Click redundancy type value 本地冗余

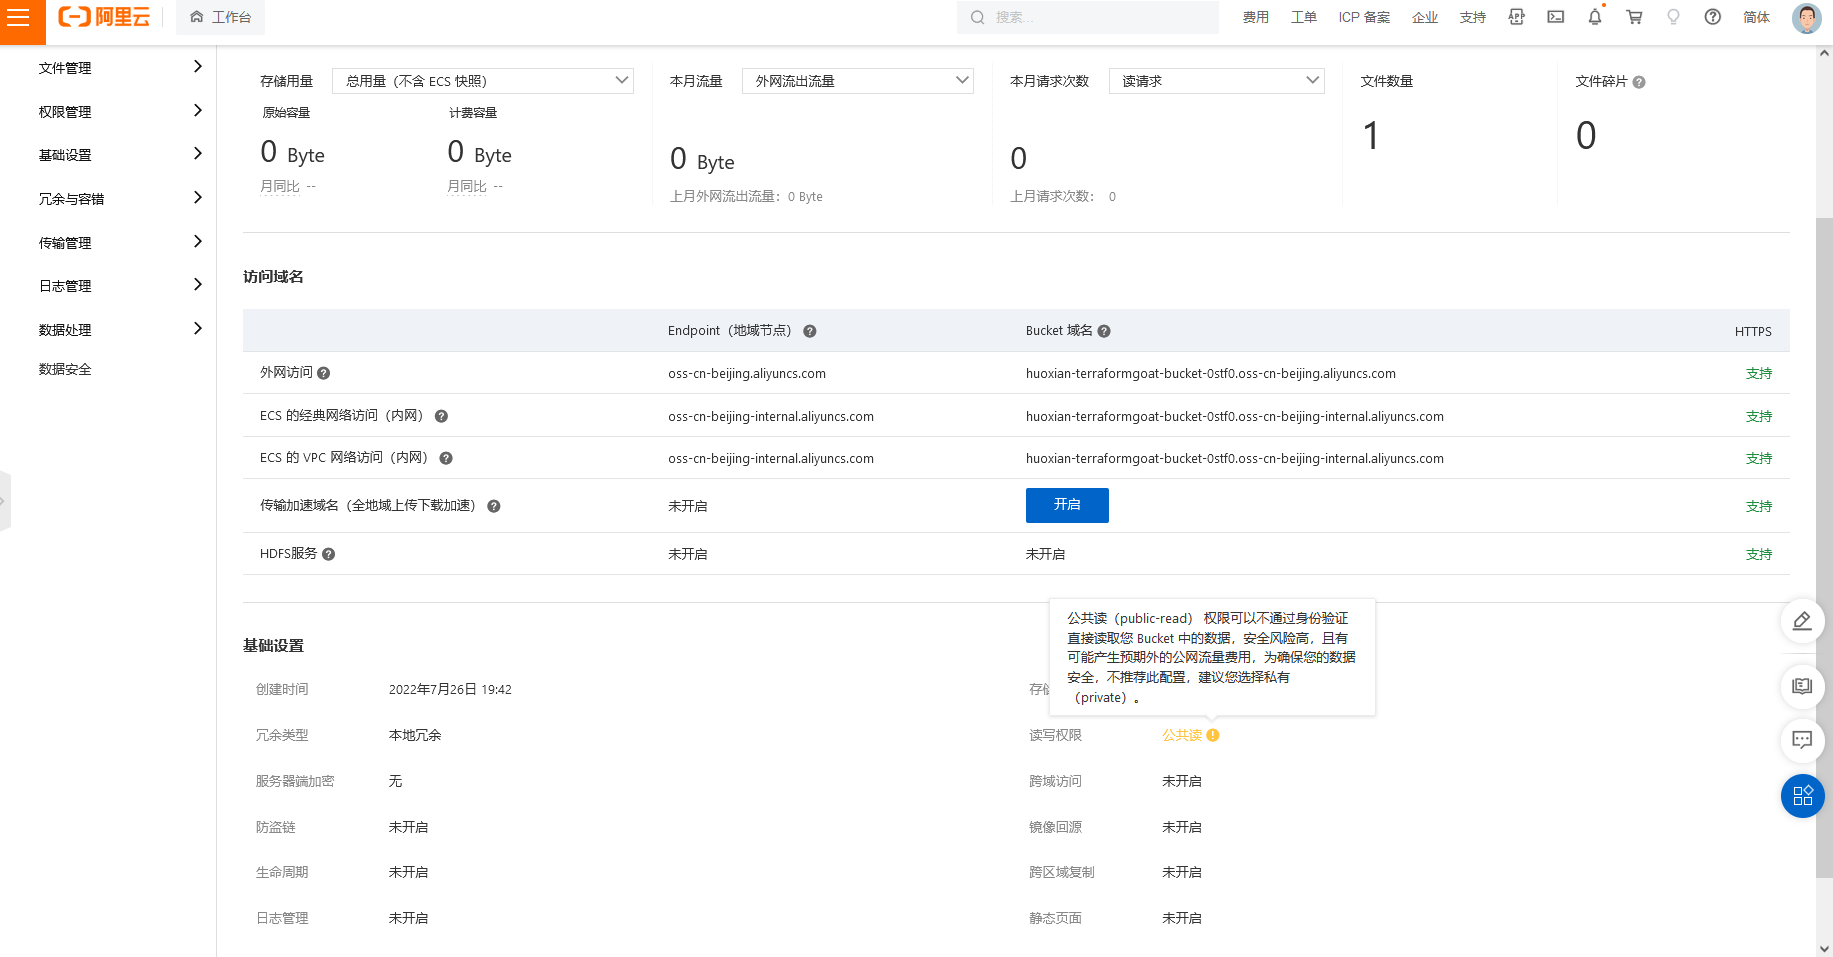click(415, 735)
